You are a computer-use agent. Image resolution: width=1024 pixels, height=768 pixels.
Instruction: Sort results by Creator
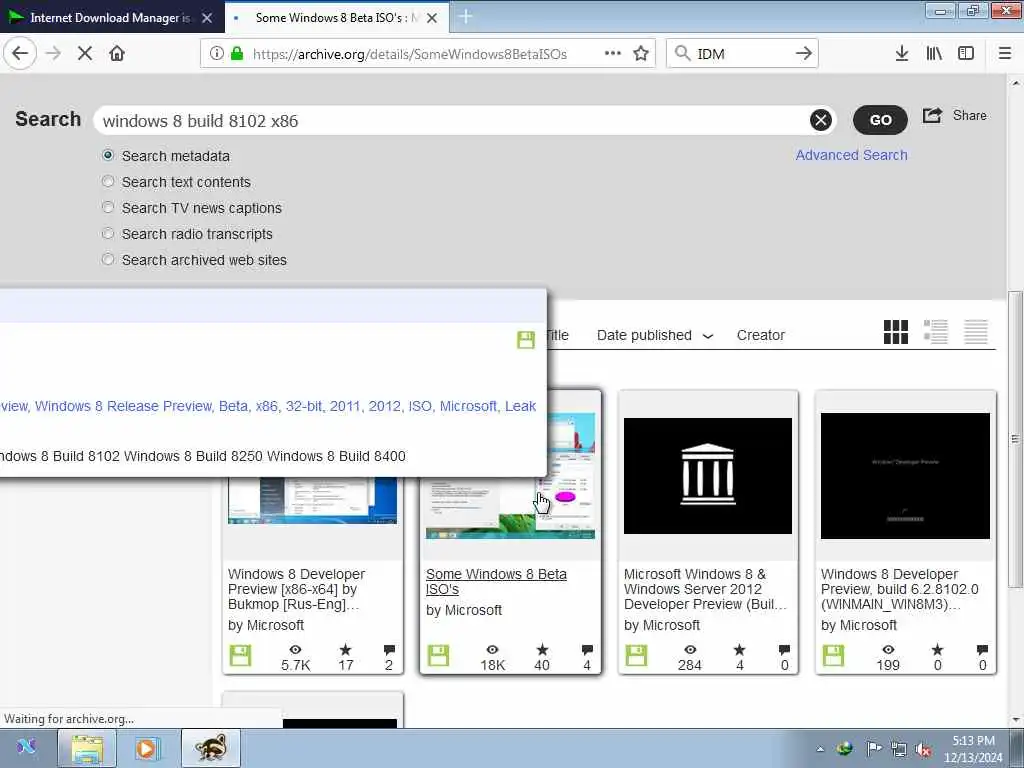point(761,335)
